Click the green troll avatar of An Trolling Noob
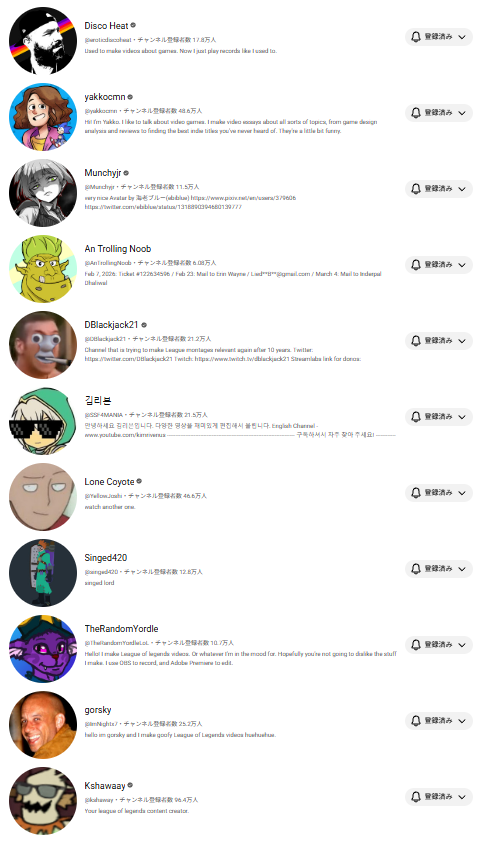The height and width of the screenshot is (845, 497). click(x=43, y=268)
